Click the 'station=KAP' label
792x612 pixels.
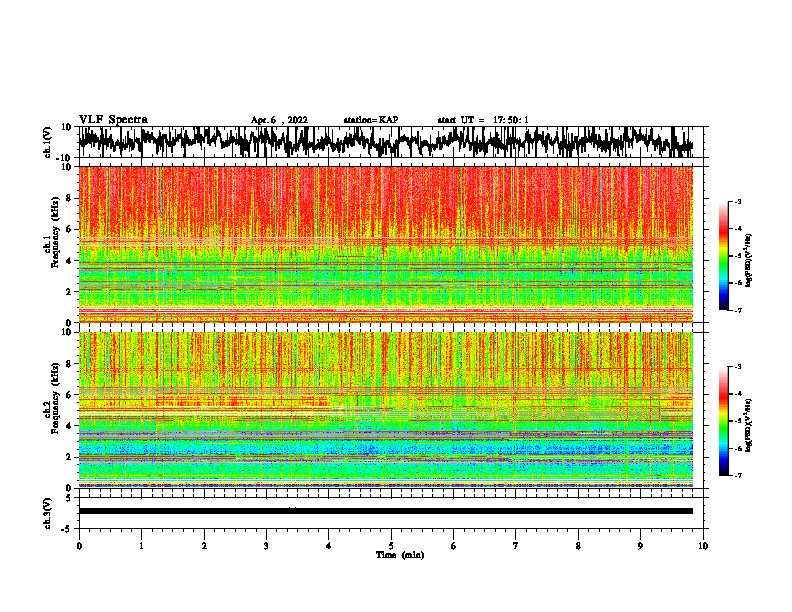tap(371, 120)
